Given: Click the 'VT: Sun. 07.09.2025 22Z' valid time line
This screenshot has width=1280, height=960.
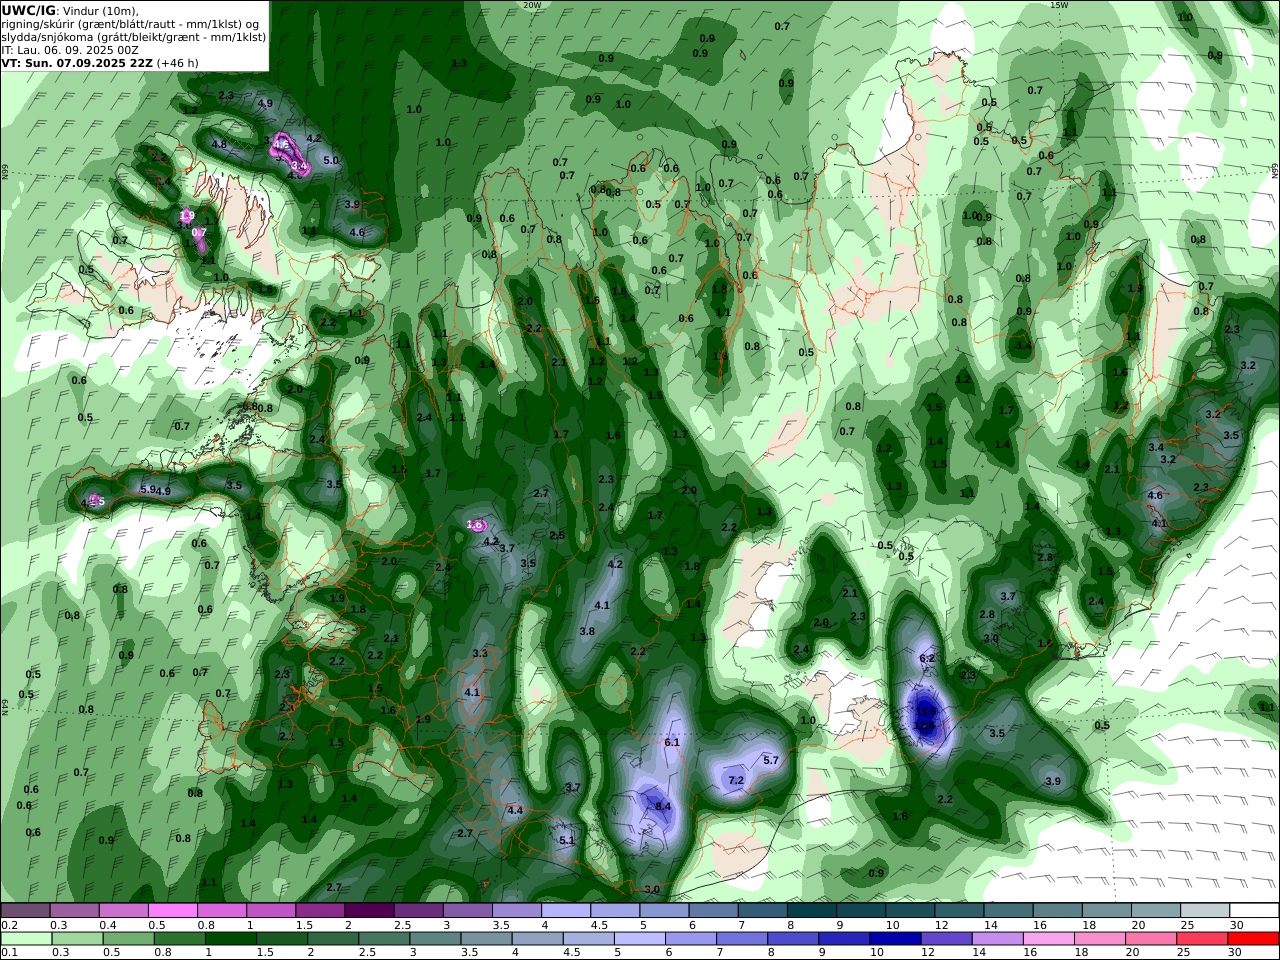Looking at the screenshot, I should pos(78,63).
